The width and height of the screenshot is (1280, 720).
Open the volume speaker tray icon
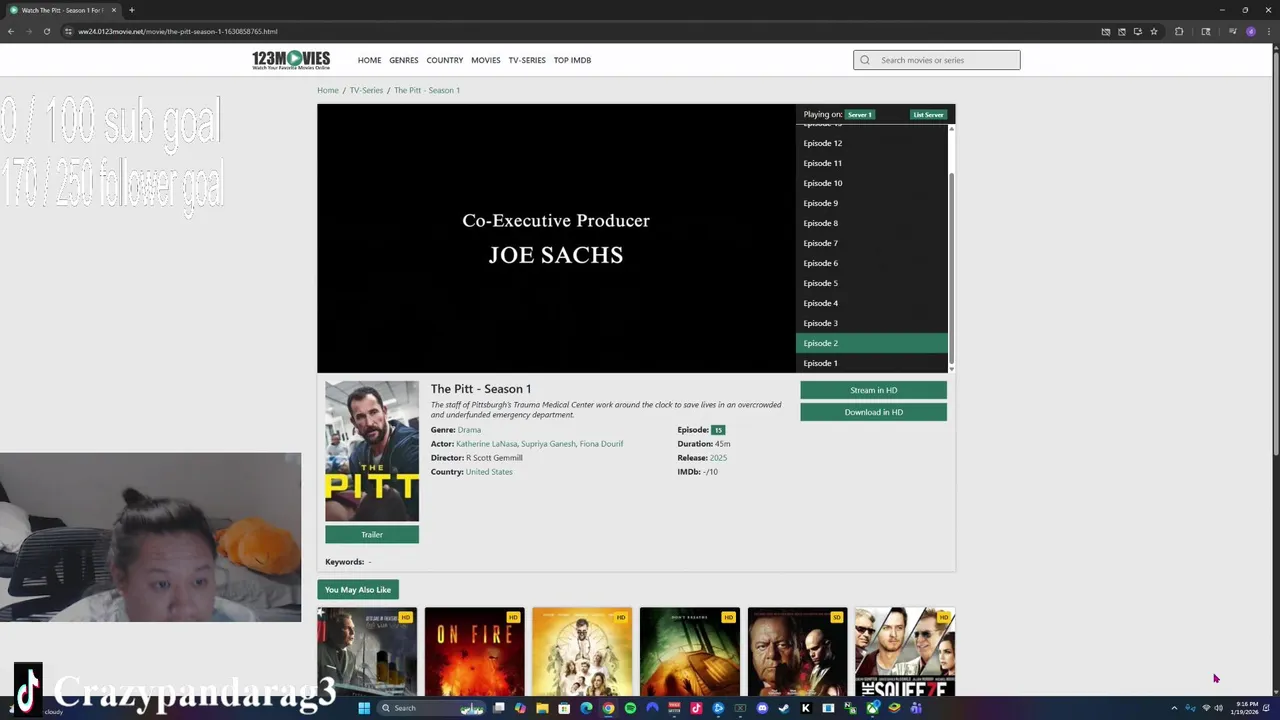[1218, 708]
